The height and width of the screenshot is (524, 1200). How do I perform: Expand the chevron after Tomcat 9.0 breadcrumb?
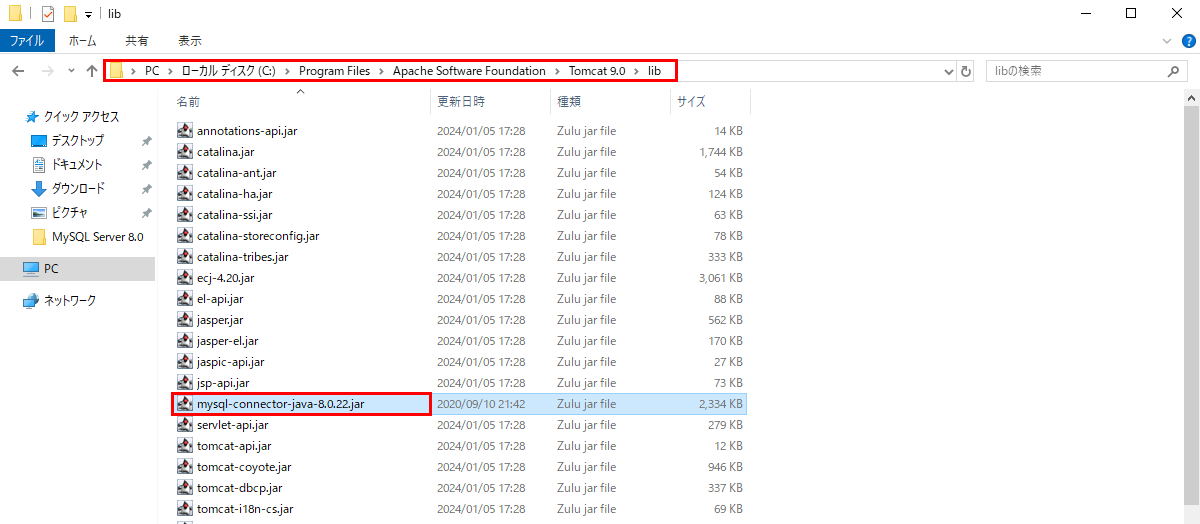(x=637, y=71)
